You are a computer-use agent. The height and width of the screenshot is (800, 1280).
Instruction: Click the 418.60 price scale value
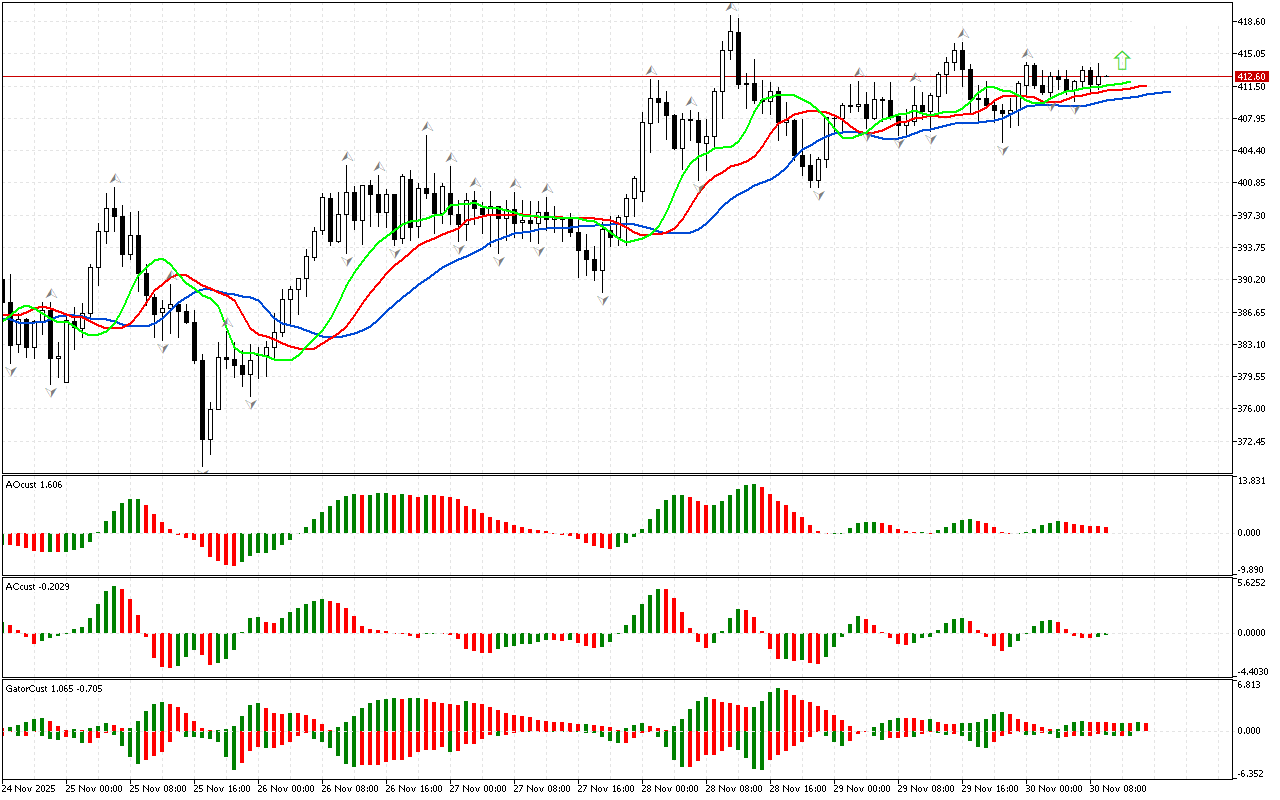[x=1251, y=21]
